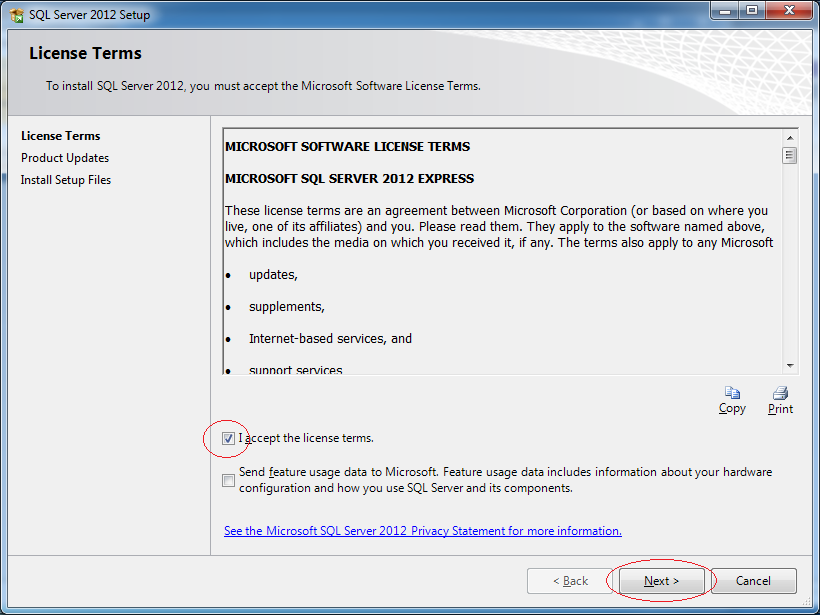Image resolution: width=820 pixels, height=615 pixels.
Task: Select Install Setup Files step in sidebar
Action: pyautogui.click(x=66, y=180)
